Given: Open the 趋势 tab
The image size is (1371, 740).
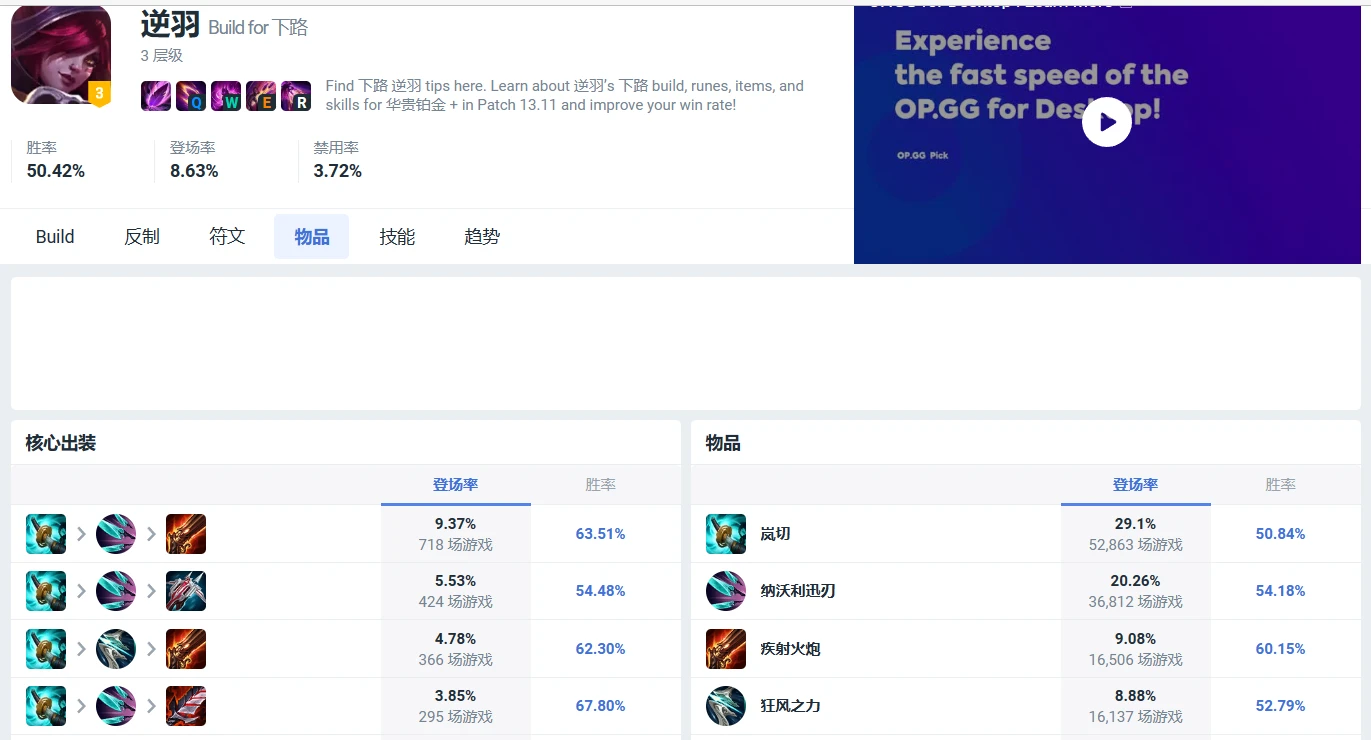Looking at the screenshot, I should (x=482, y=237).
